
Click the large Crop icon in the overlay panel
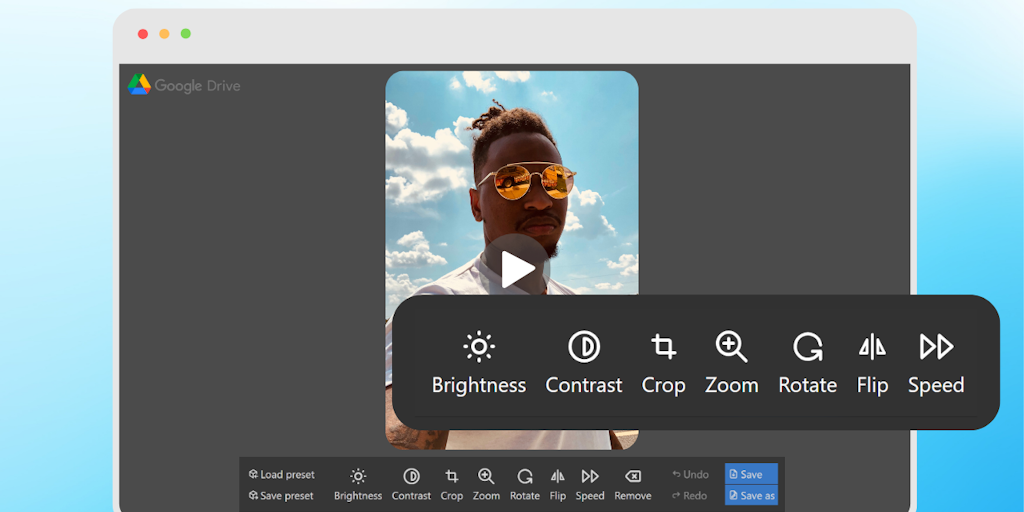[663, 347]
